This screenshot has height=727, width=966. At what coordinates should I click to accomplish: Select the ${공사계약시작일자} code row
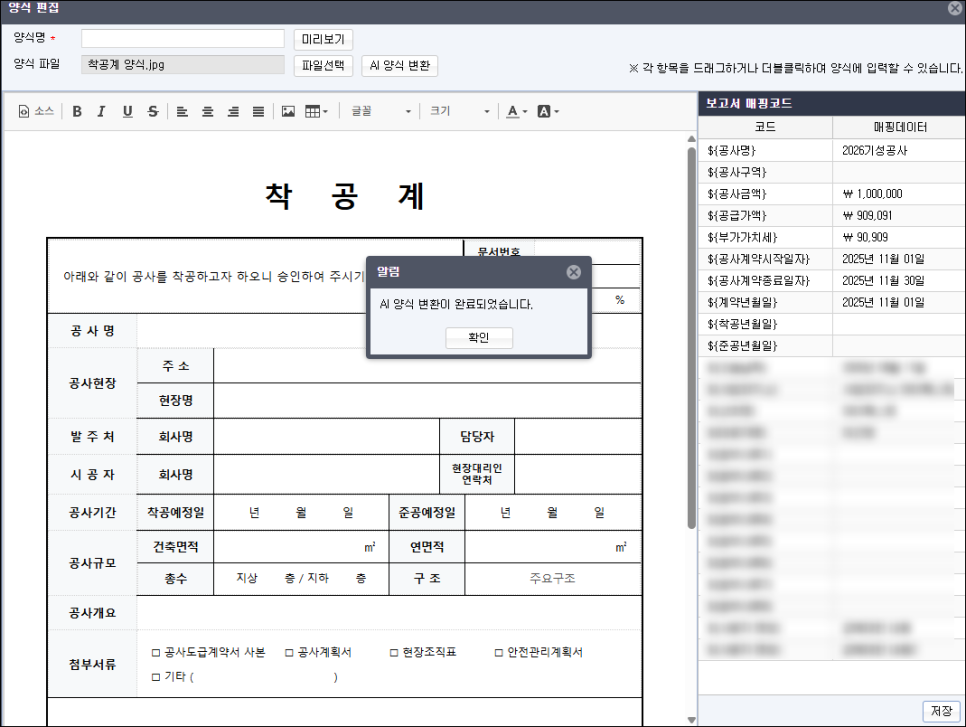832,259
